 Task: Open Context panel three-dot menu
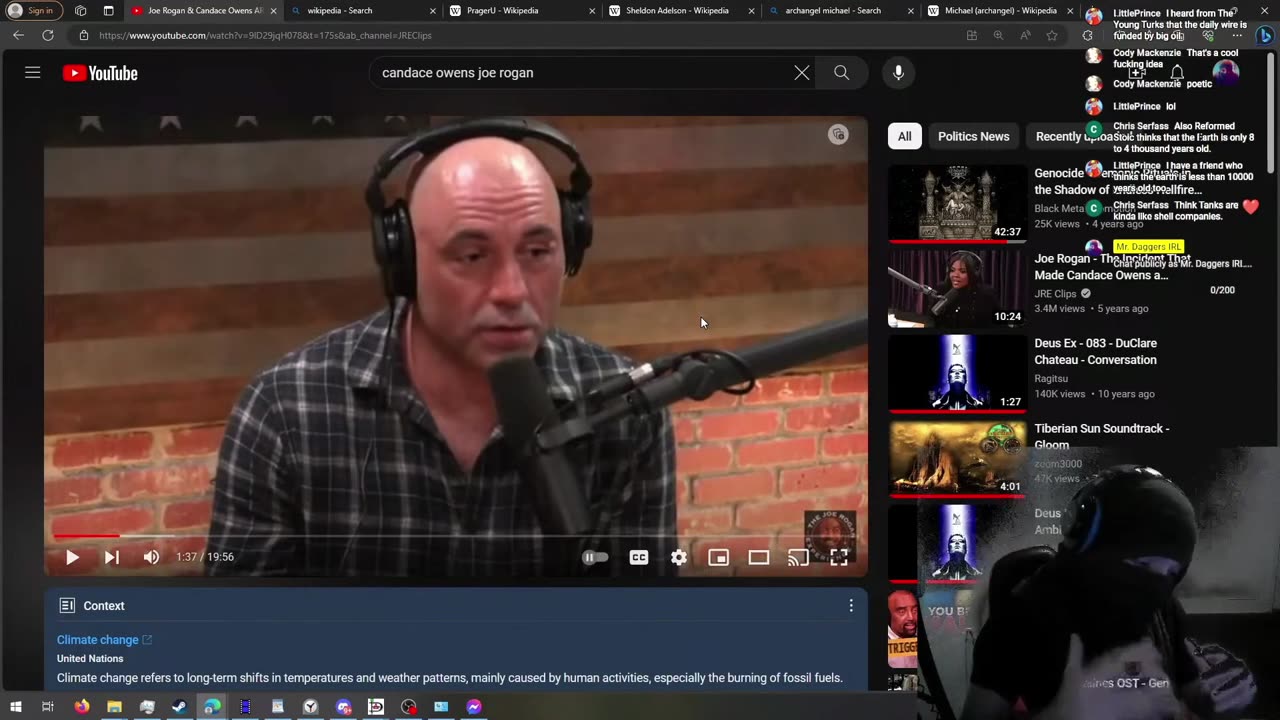(x=851, y=605)
